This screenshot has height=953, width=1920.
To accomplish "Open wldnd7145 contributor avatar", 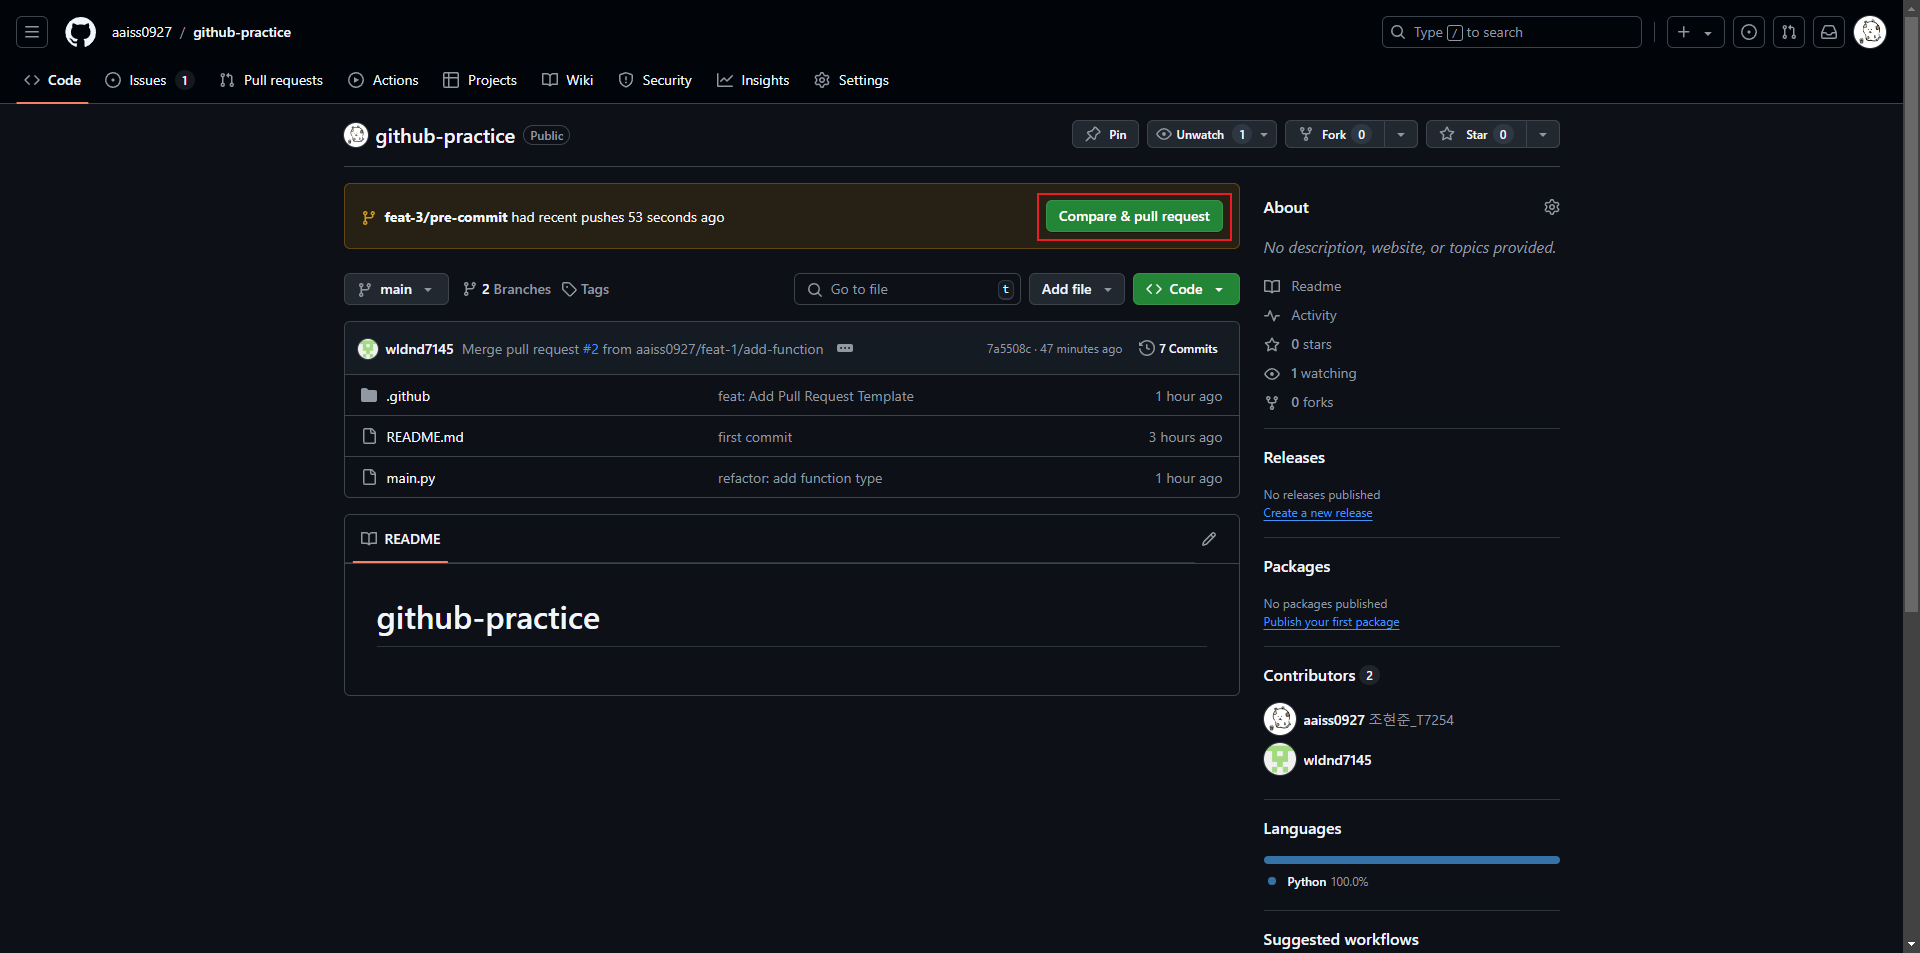I will tap(1280, 760).
